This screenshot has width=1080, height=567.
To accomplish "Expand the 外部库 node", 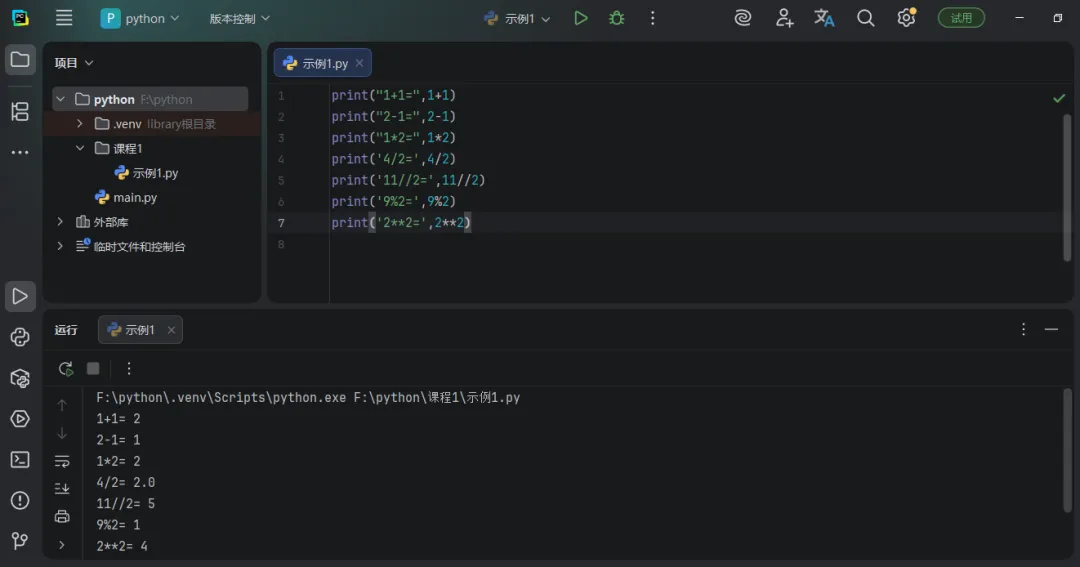I will [x=60, y=222].
